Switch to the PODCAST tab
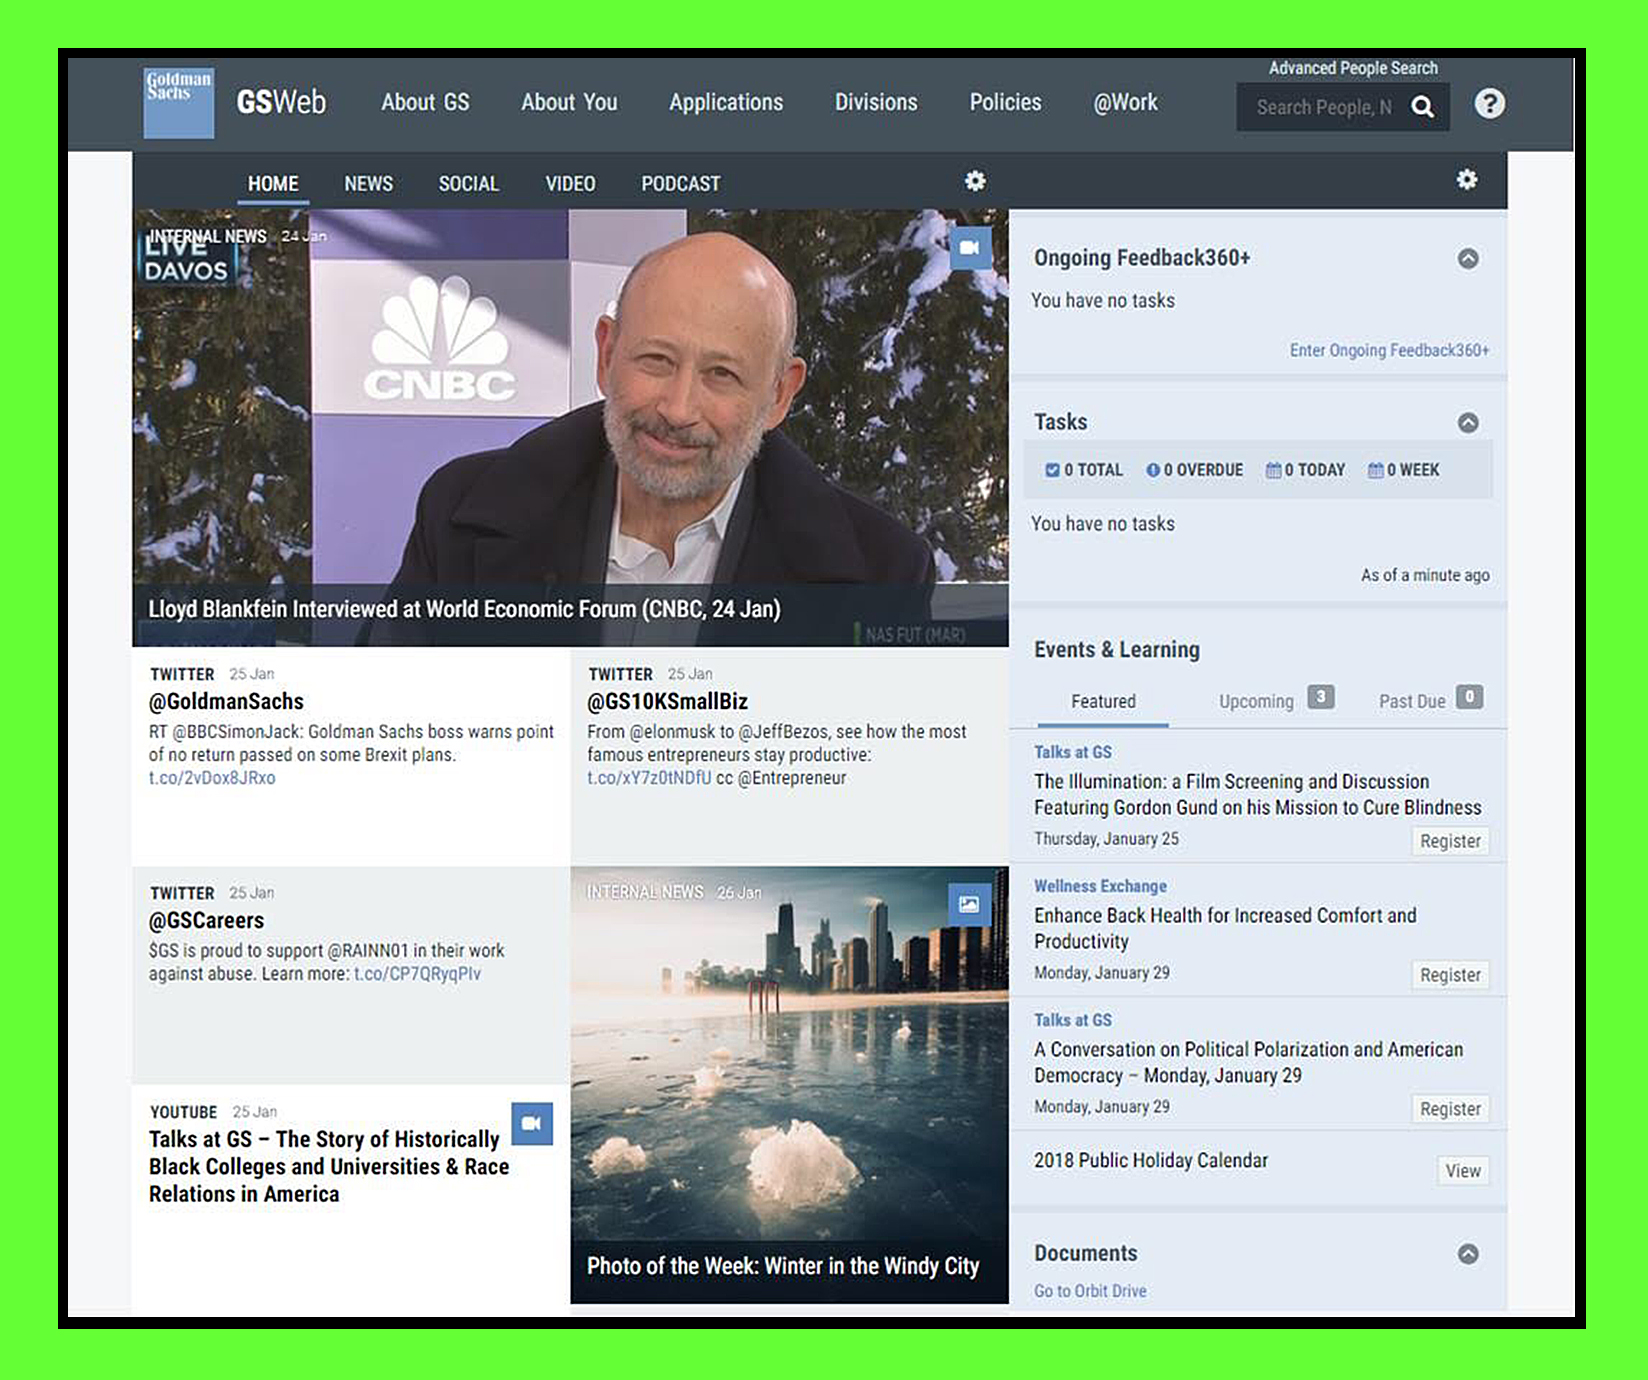 680,184
